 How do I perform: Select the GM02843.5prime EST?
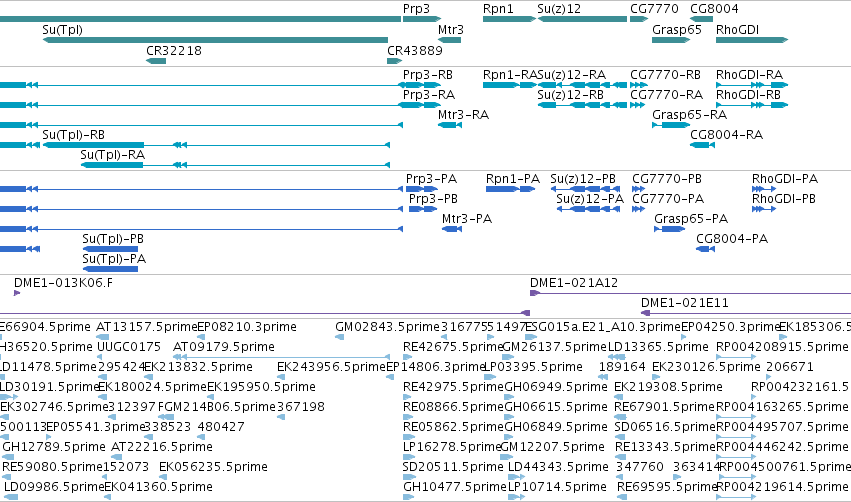point(340,337)
